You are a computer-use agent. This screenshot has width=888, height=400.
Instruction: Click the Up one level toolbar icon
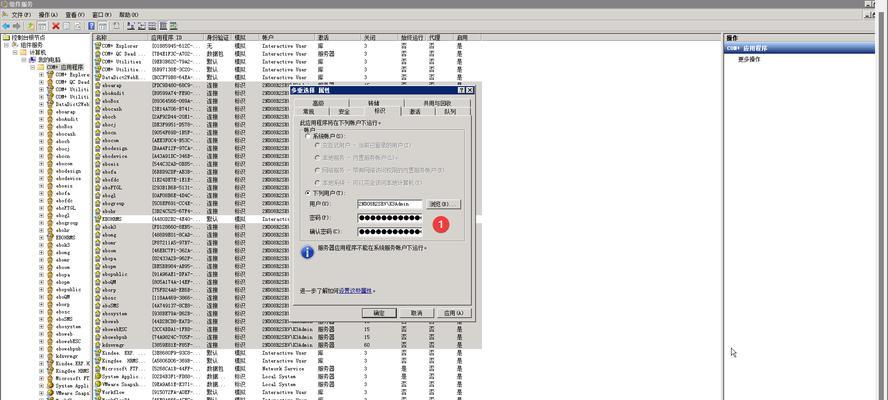31,25
